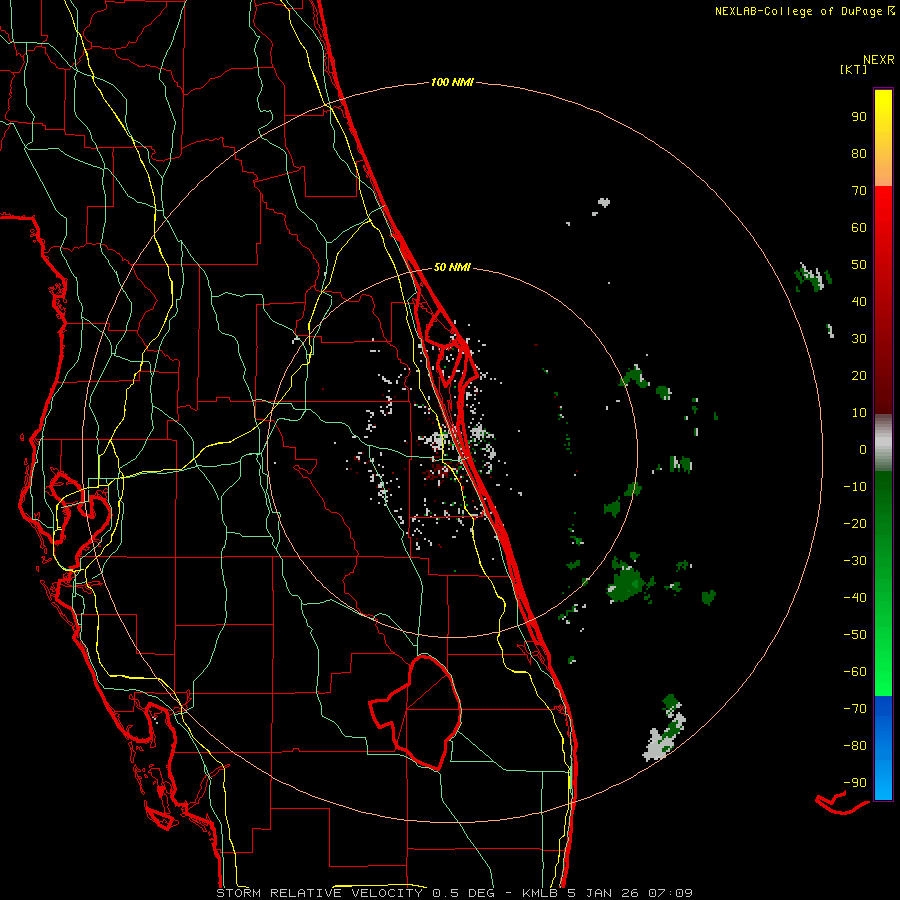This screenshot has width=900, height=900.
Task: Click the 07:09 timestamp in the caption
Action: pyautogui.click(x=670, y=893)
